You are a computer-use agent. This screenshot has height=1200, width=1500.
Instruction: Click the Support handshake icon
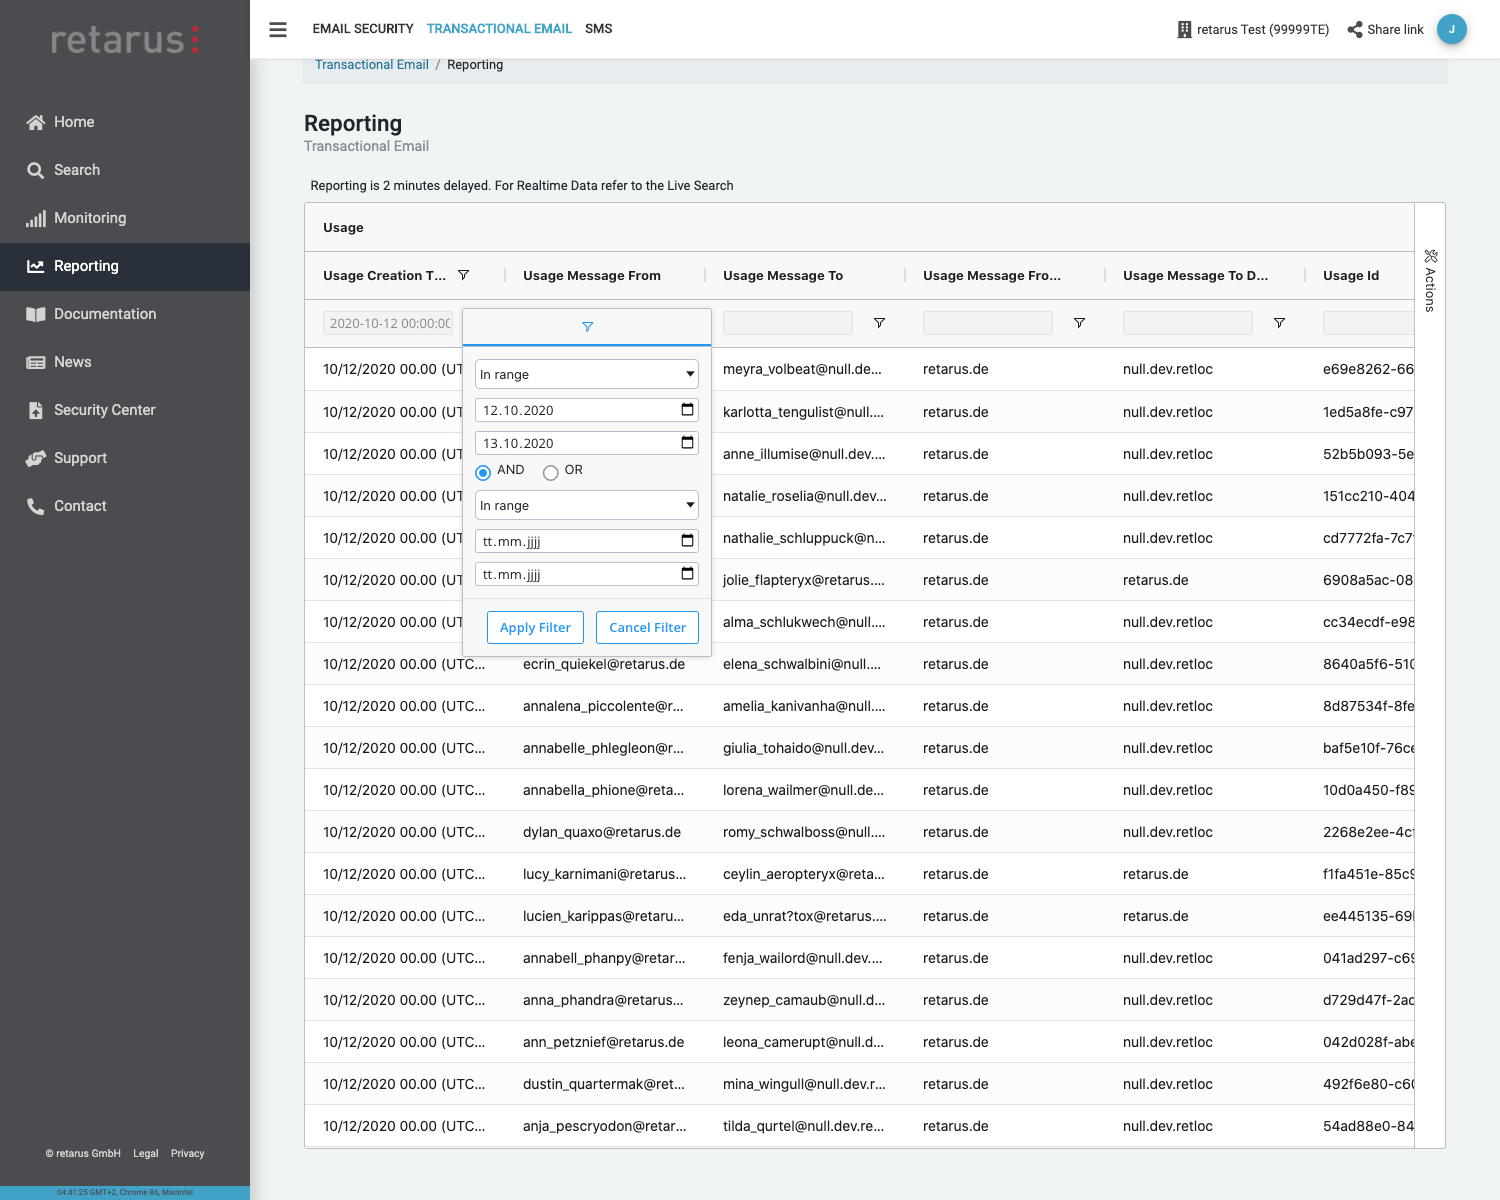point(36,458)
